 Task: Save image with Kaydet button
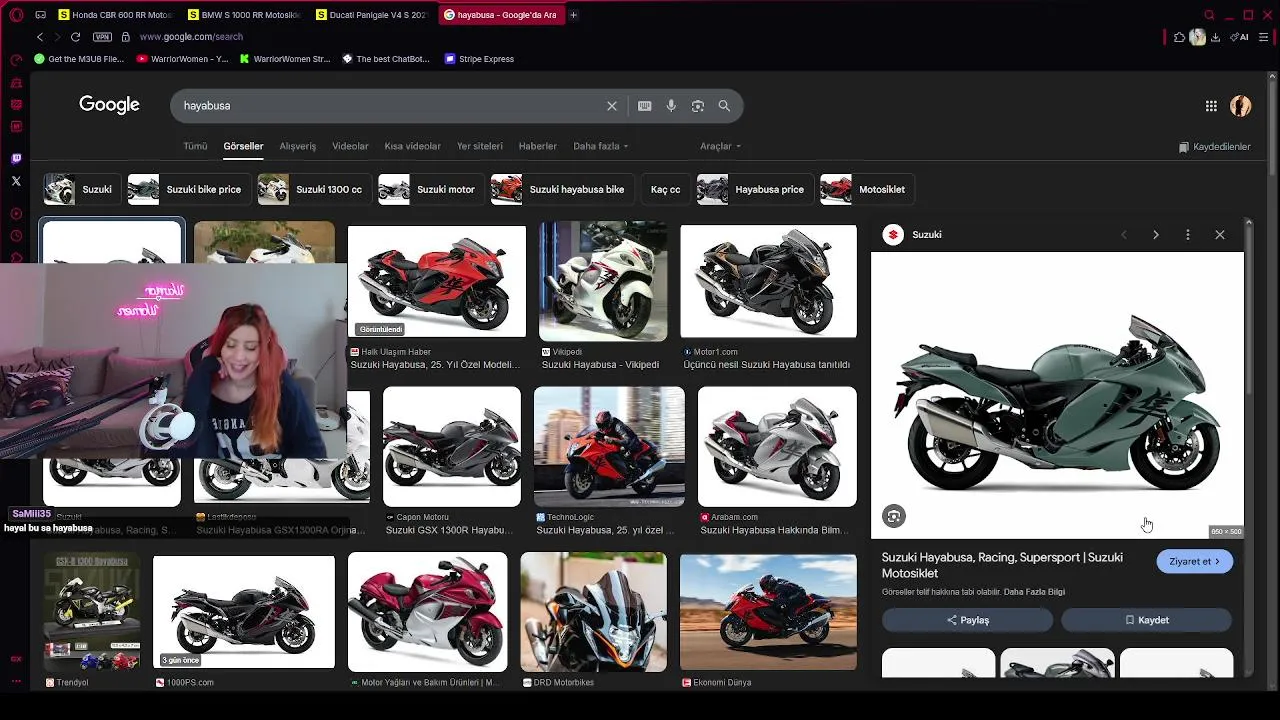pyautogui.click(x=1146, y=620)
